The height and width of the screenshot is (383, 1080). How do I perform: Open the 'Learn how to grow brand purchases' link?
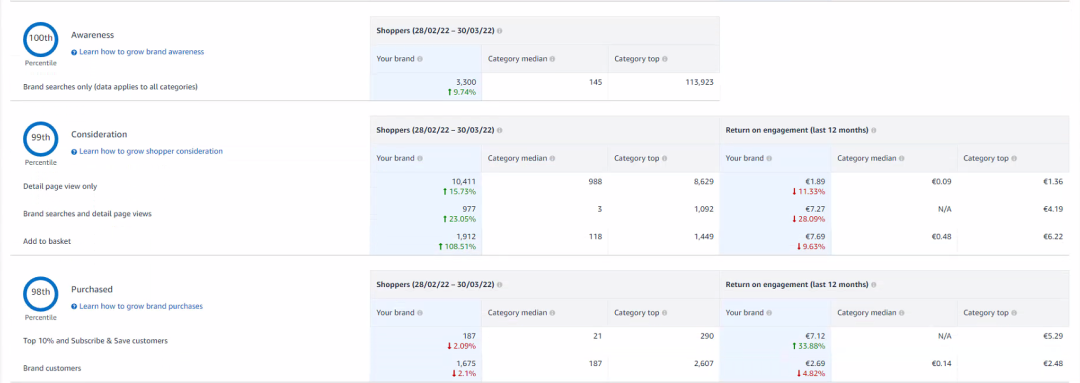(137, 306)
